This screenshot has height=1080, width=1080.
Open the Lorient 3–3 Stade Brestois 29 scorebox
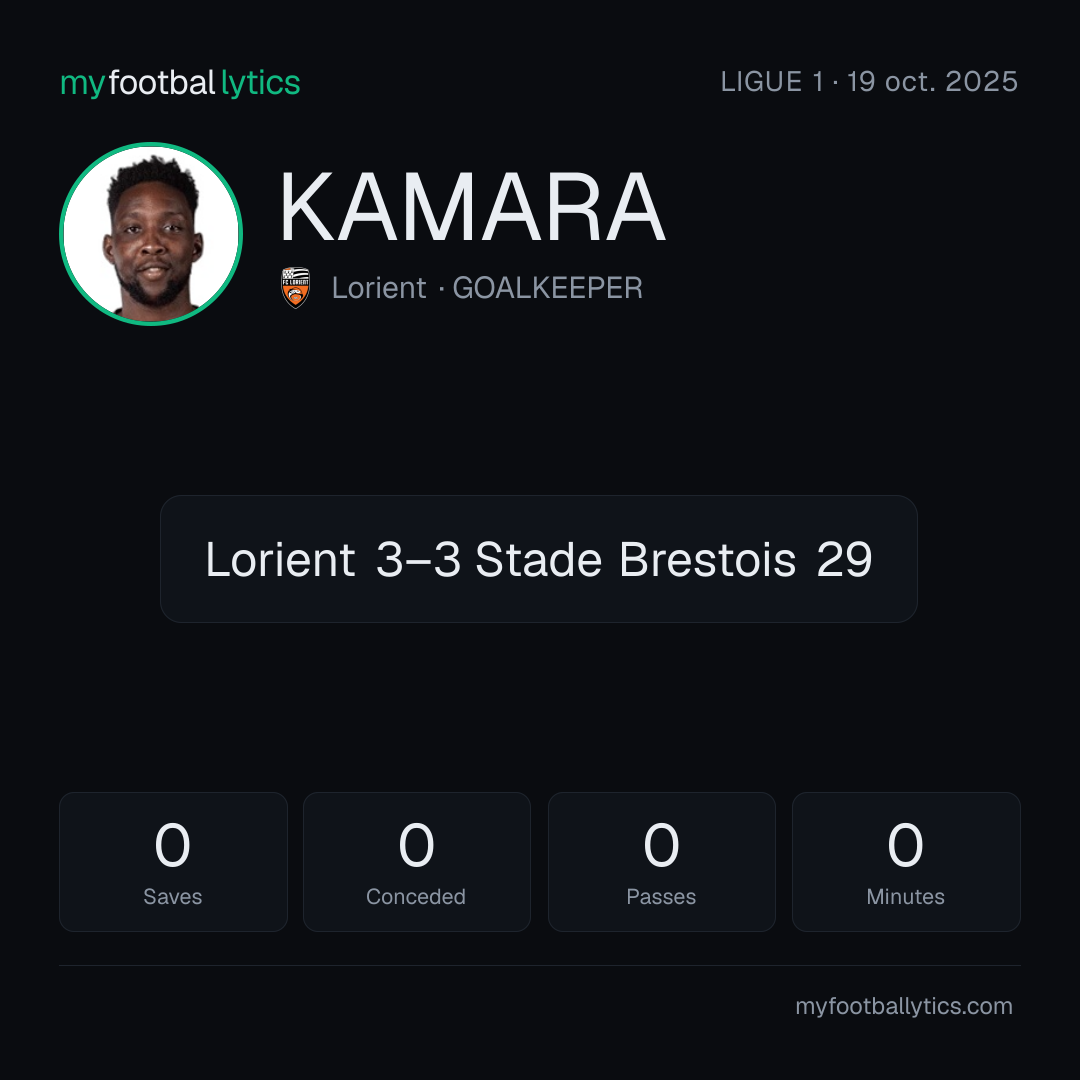pos(539,559)
